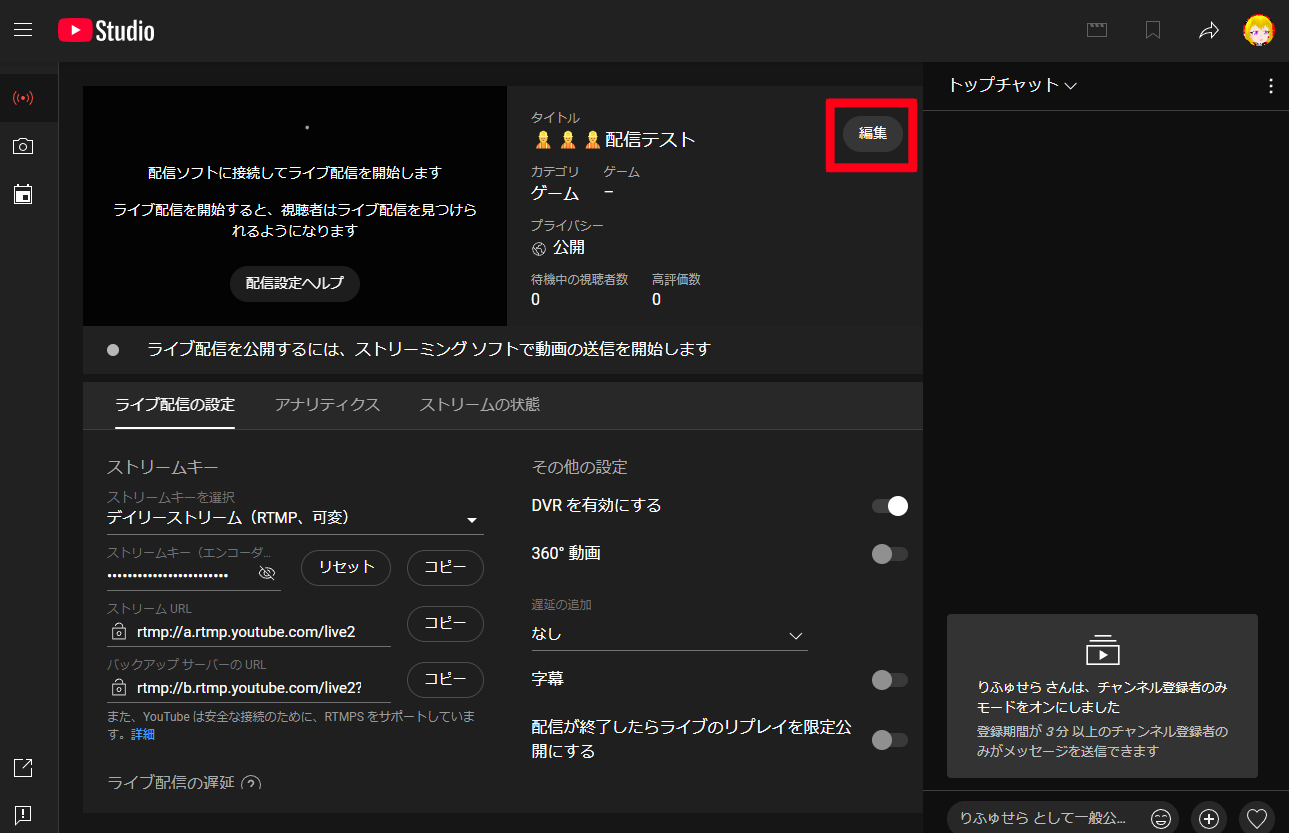Switch to the ストリームの状態 tab
This screenshot has height=833, width=1289.
479,405
